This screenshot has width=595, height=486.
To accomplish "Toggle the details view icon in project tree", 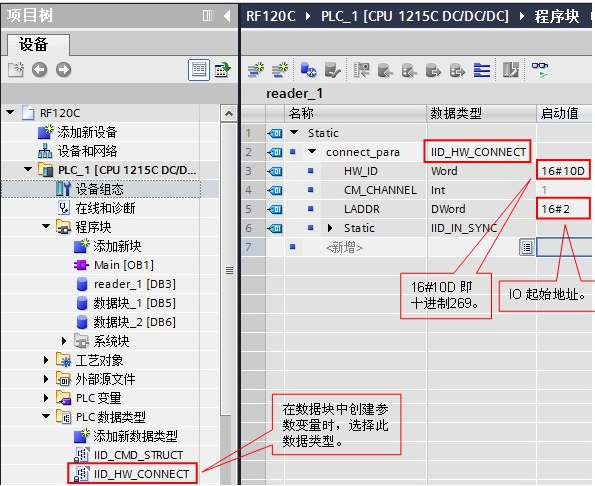I will coord(199,70).
